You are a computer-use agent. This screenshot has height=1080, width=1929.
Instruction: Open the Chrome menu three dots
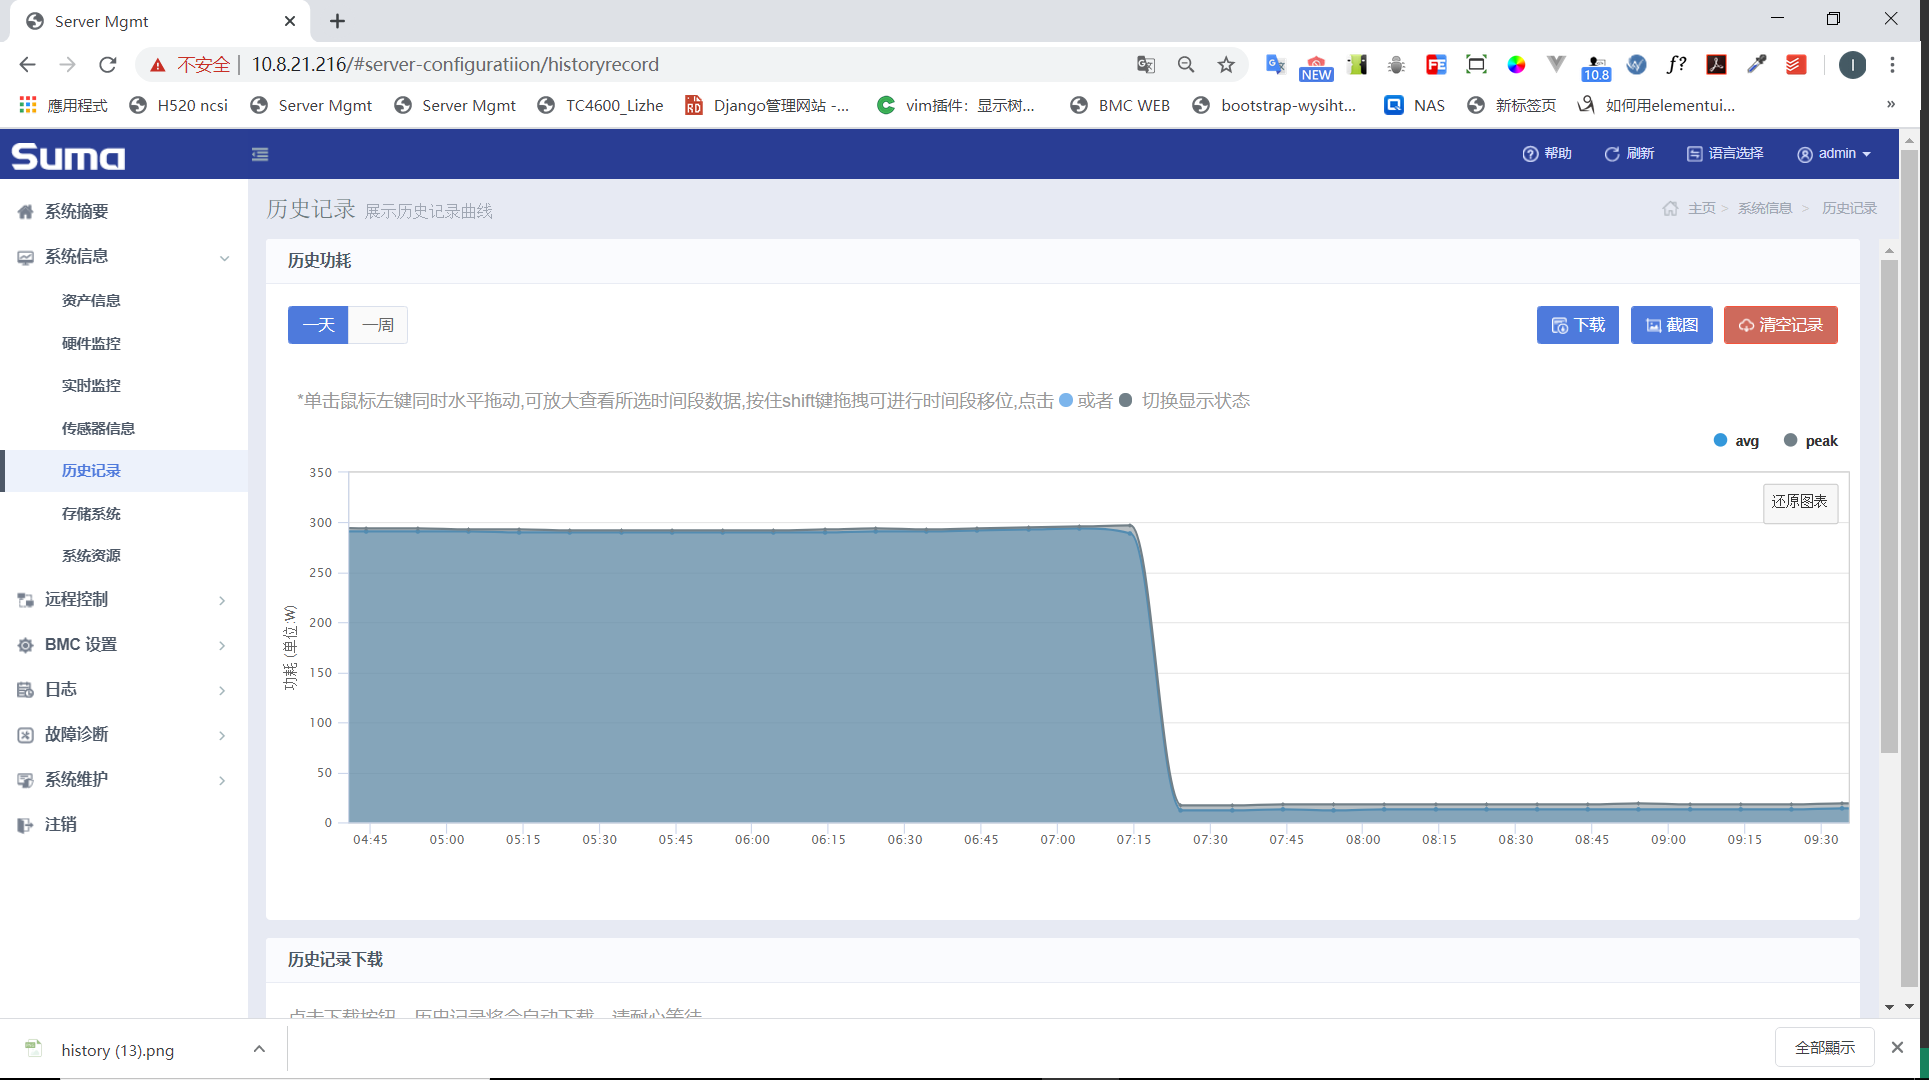(1892, 65)
